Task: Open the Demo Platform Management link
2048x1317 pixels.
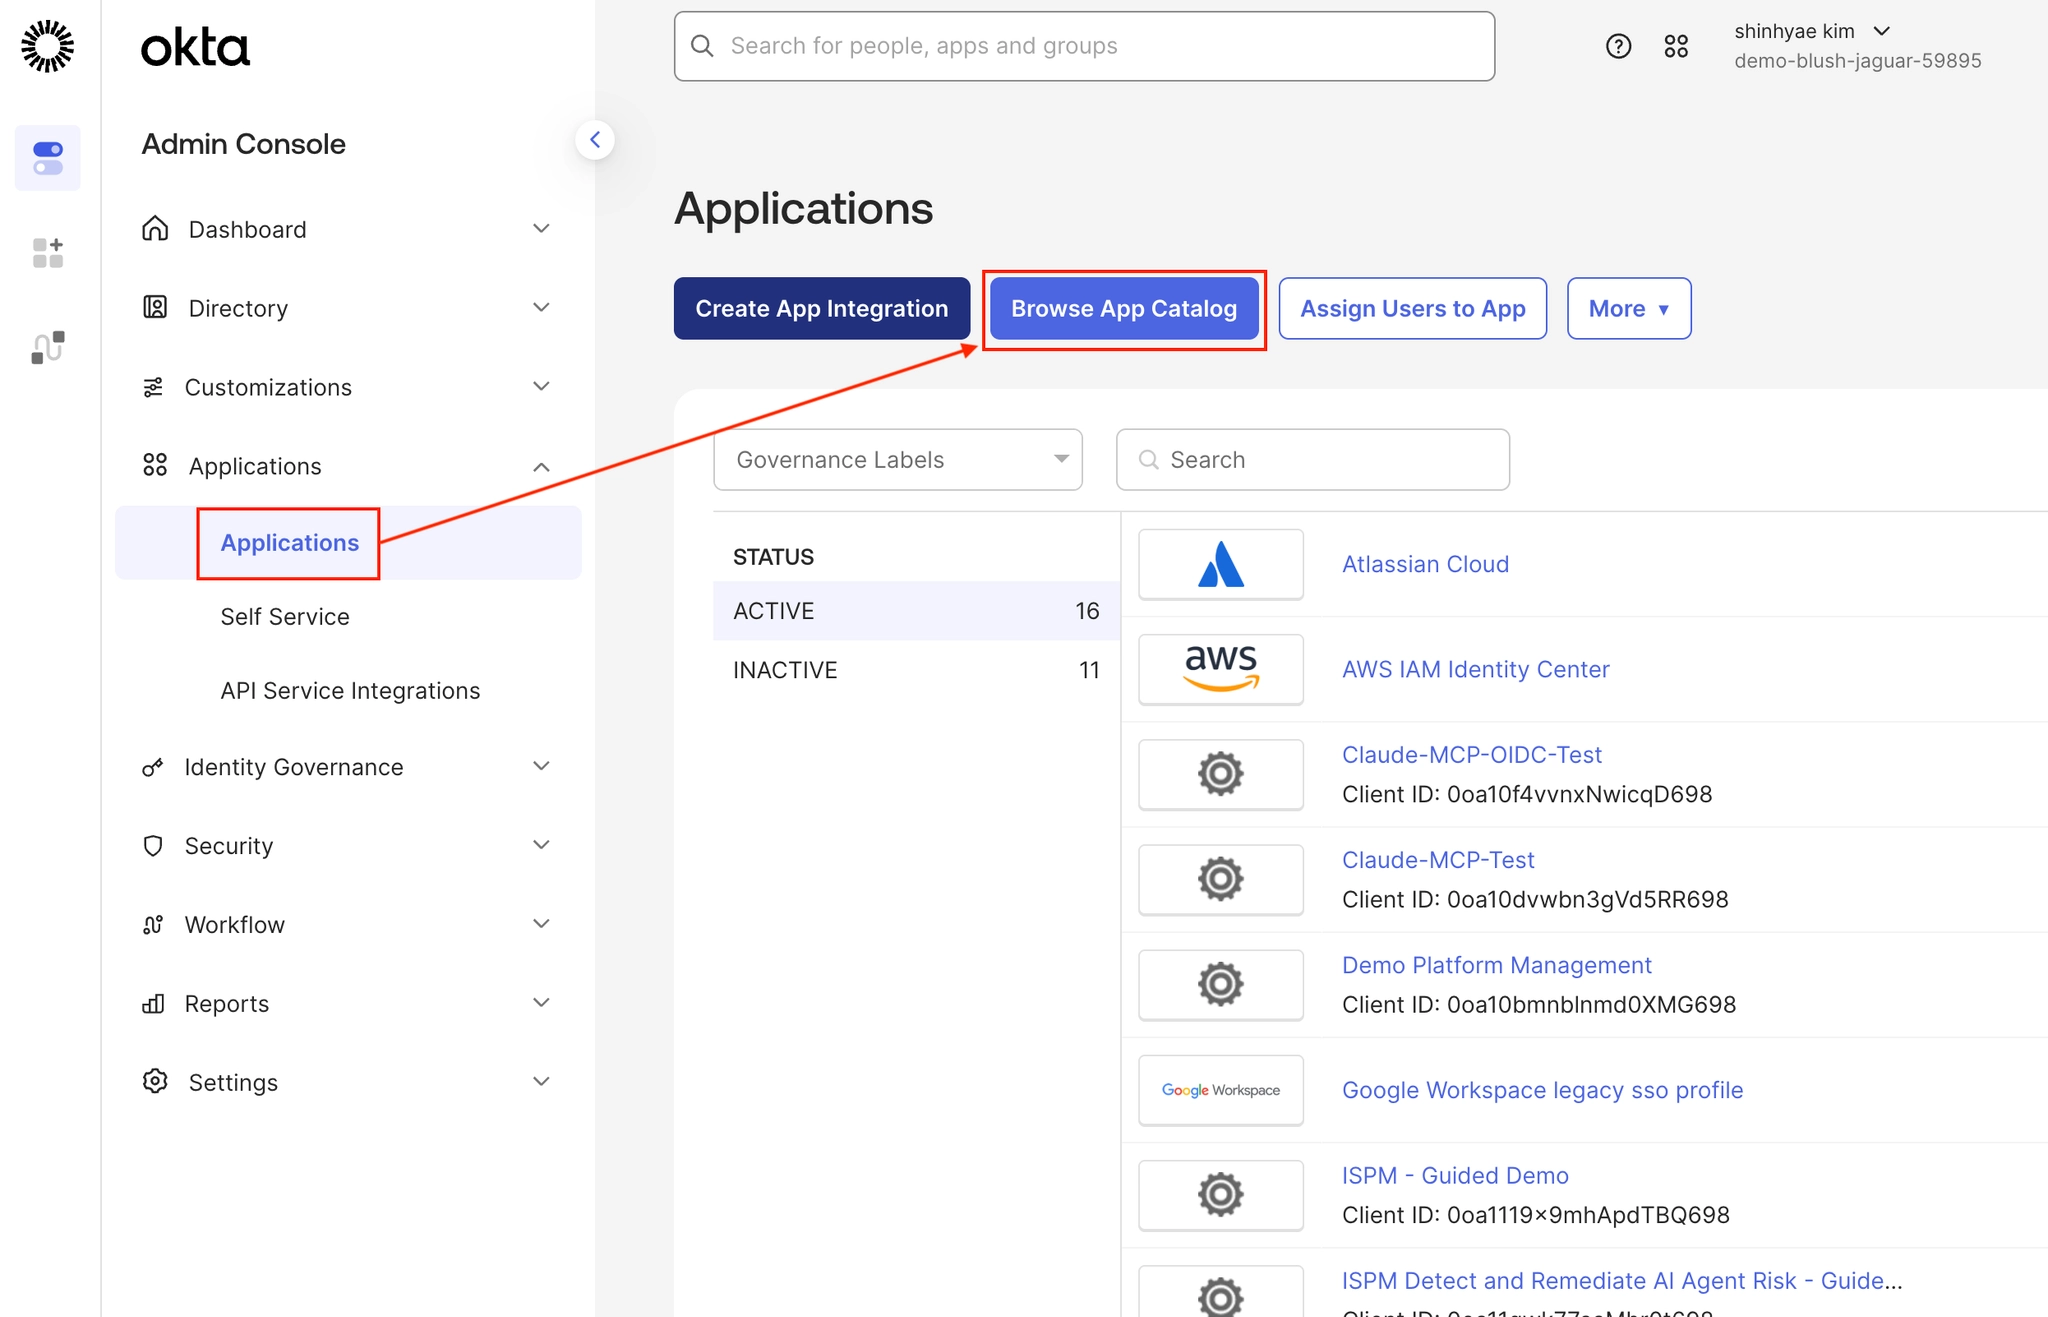Action: coord(1496,965)
